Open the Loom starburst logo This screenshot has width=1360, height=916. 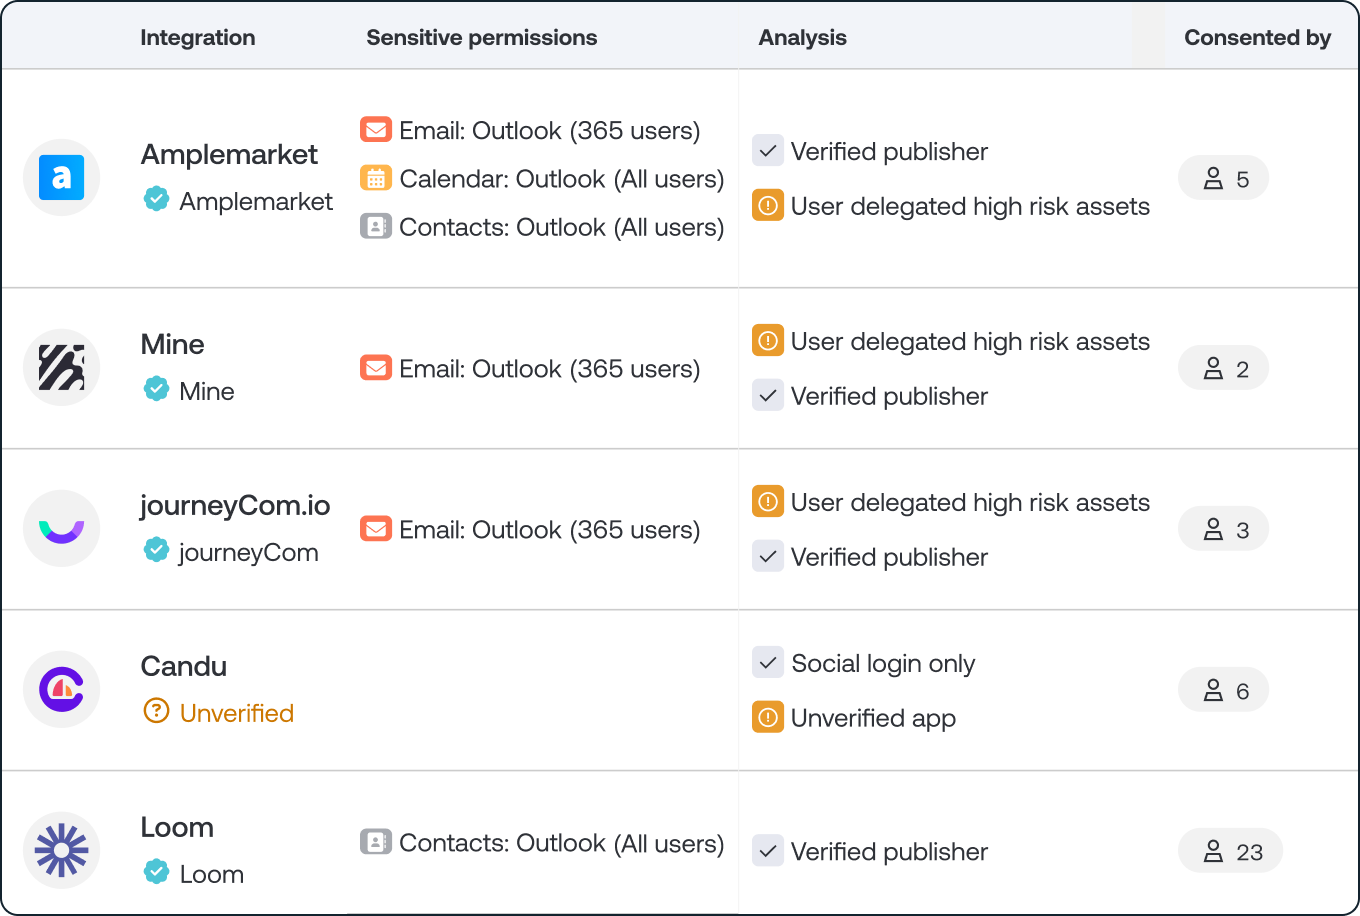click(62, 851)
